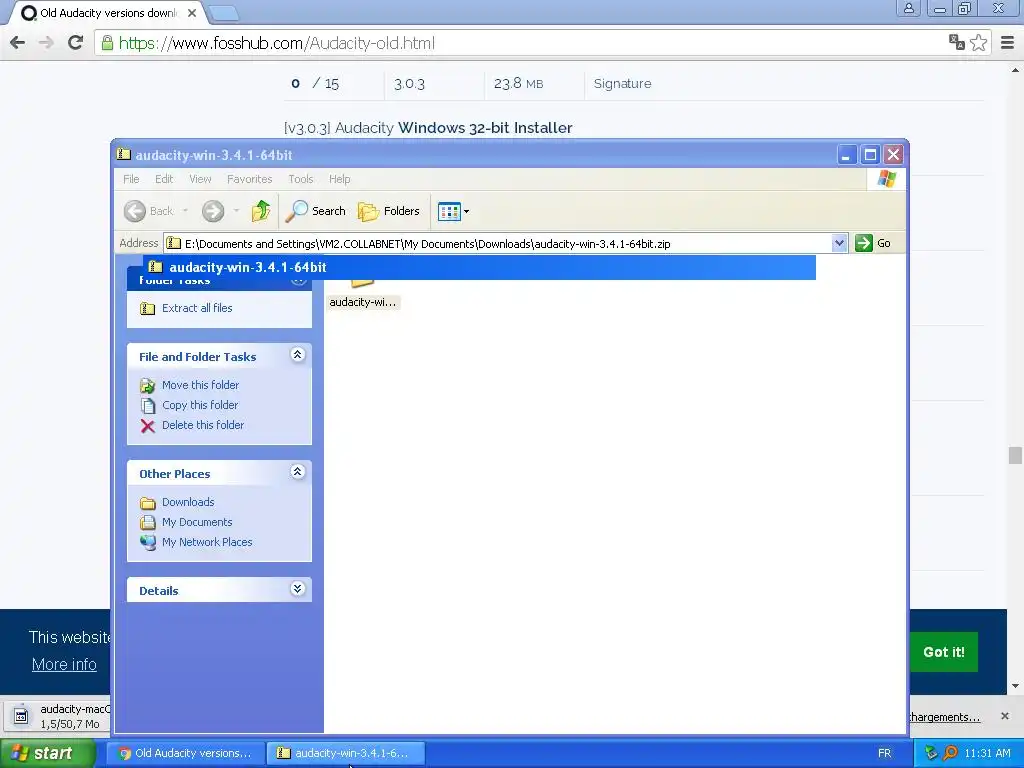1024x768 pixels.
Task: Expand the Address bar dropdown arrow
Action: pos(839,244)
